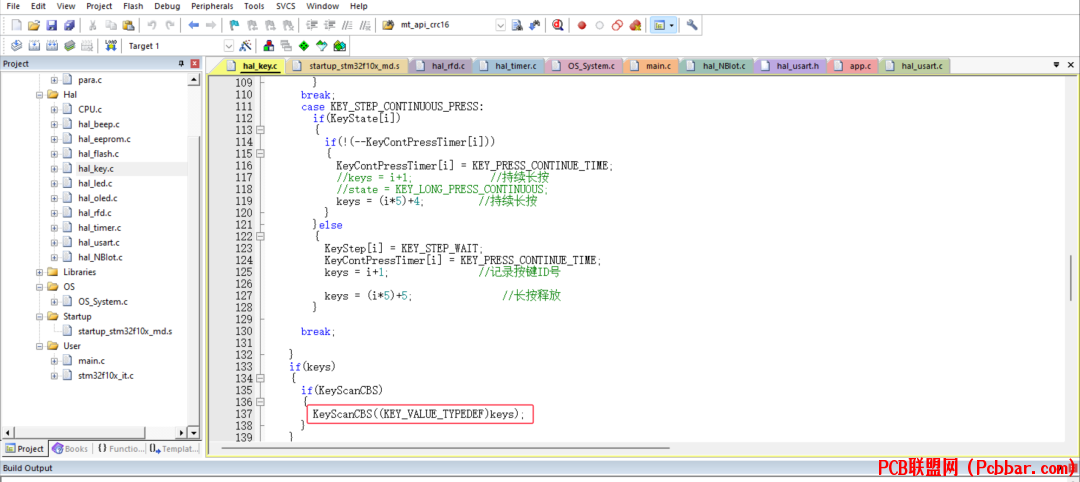Open the Debug menu
Image resolution: width=1080 pixels, height=482 pixels.
point(167,6)
